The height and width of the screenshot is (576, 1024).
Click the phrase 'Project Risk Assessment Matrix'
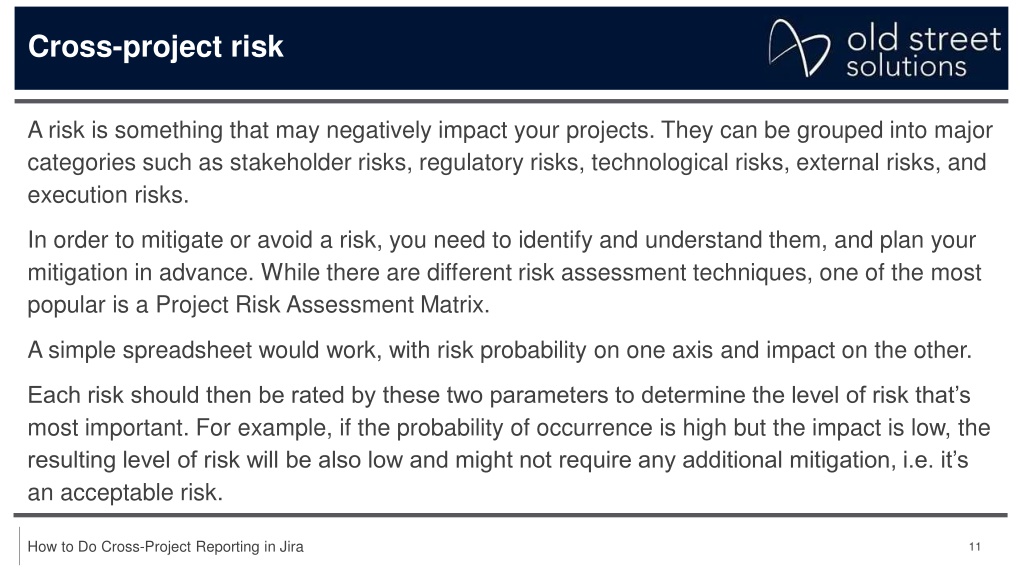pos(321,304)
